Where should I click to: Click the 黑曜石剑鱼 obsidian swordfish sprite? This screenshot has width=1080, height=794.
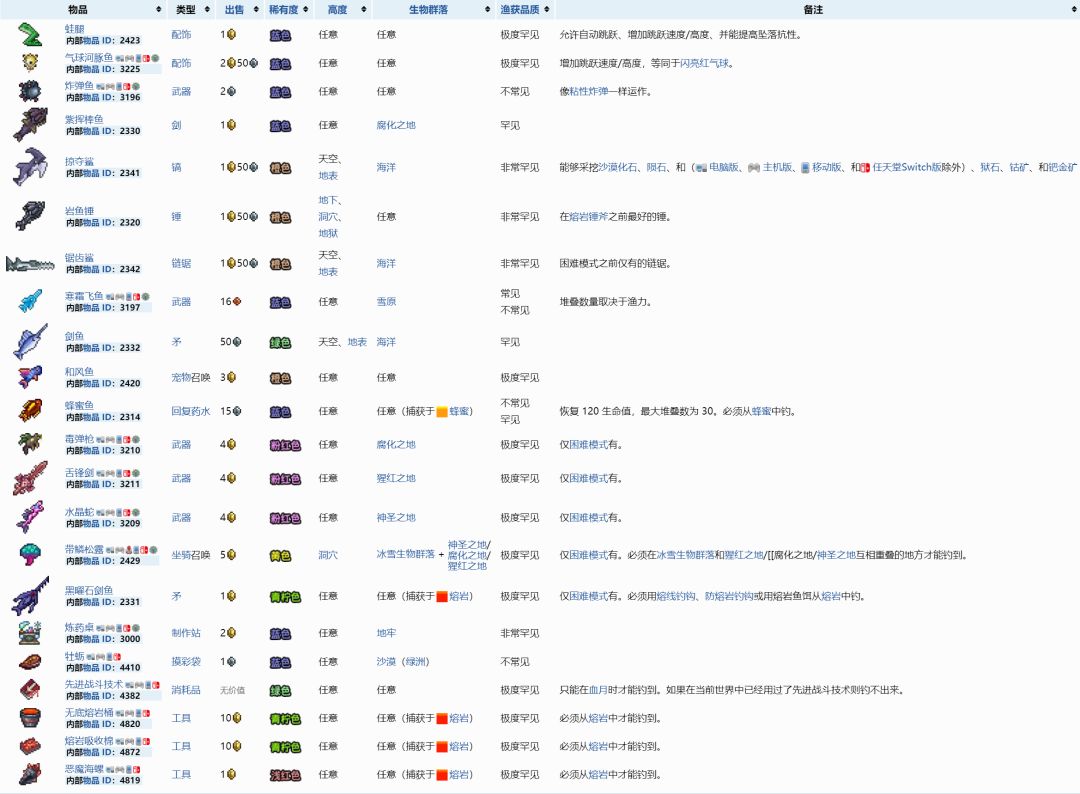click(30, 596)
